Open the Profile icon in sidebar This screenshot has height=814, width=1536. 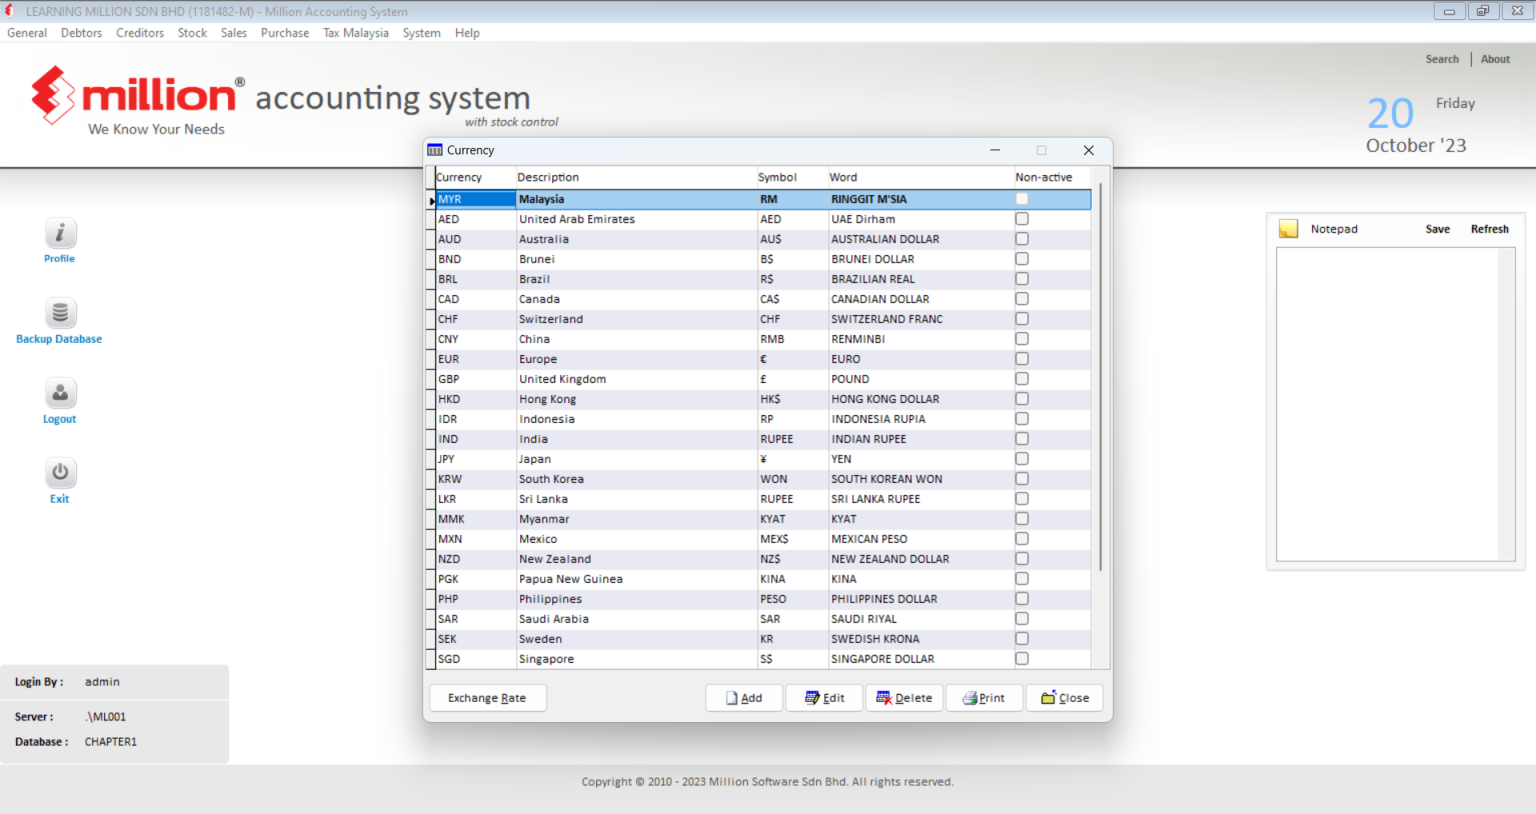(x=60, y=233)
